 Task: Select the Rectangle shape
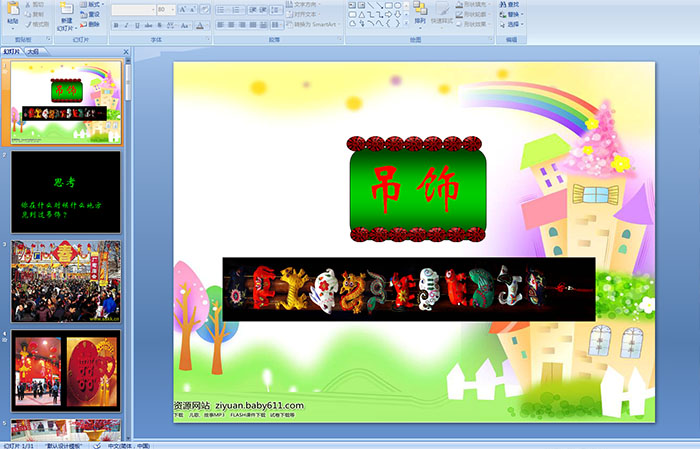(389, 5)
